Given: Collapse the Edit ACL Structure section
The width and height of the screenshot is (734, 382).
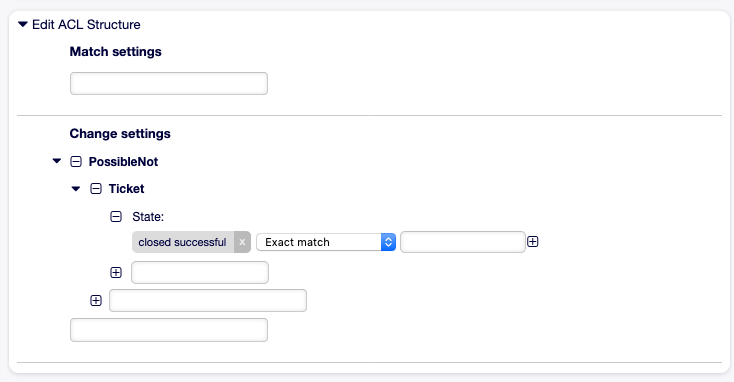Looking at the screenshot, I should pyautogui.click(x=22, y=24).
